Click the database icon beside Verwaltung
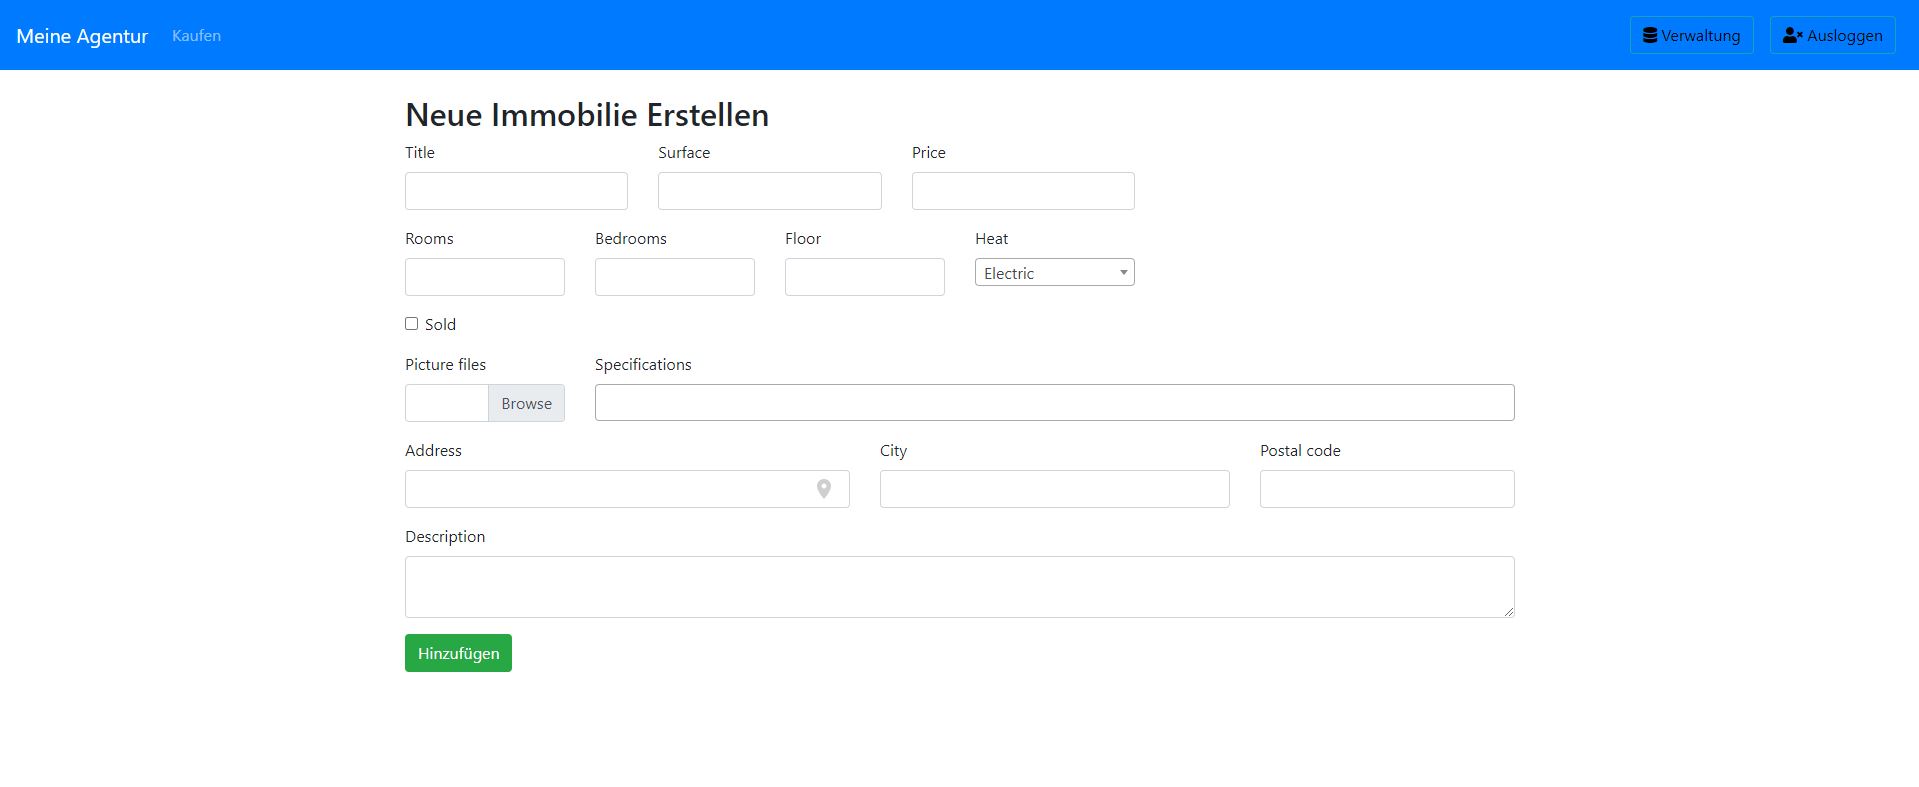Viewport: 1919px width, 787px height. pyautogui.click(x=1650, y=35)
